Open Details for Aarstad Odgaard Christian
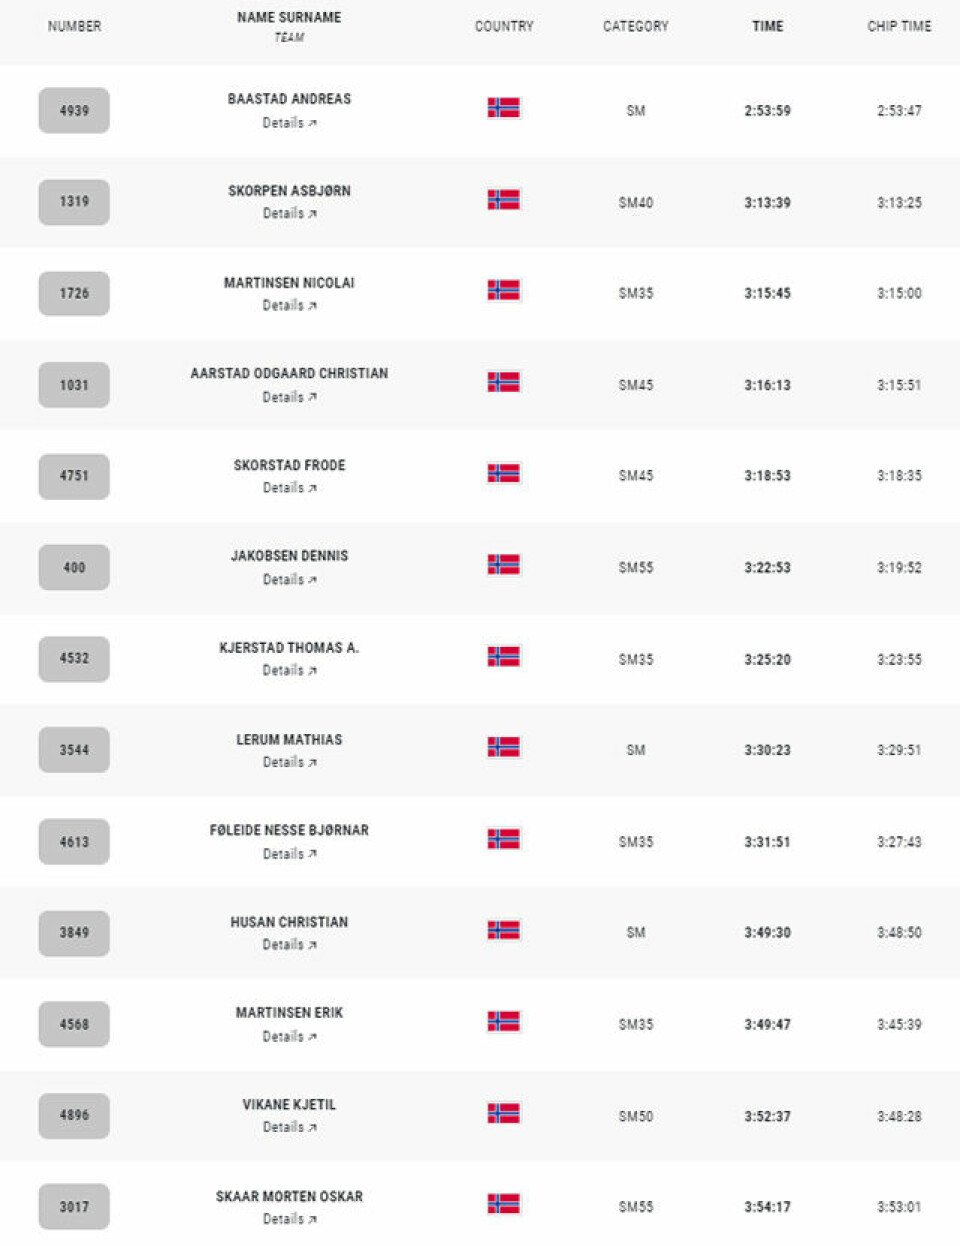The width and height of the screenshot is (960, 1246). 289,397
